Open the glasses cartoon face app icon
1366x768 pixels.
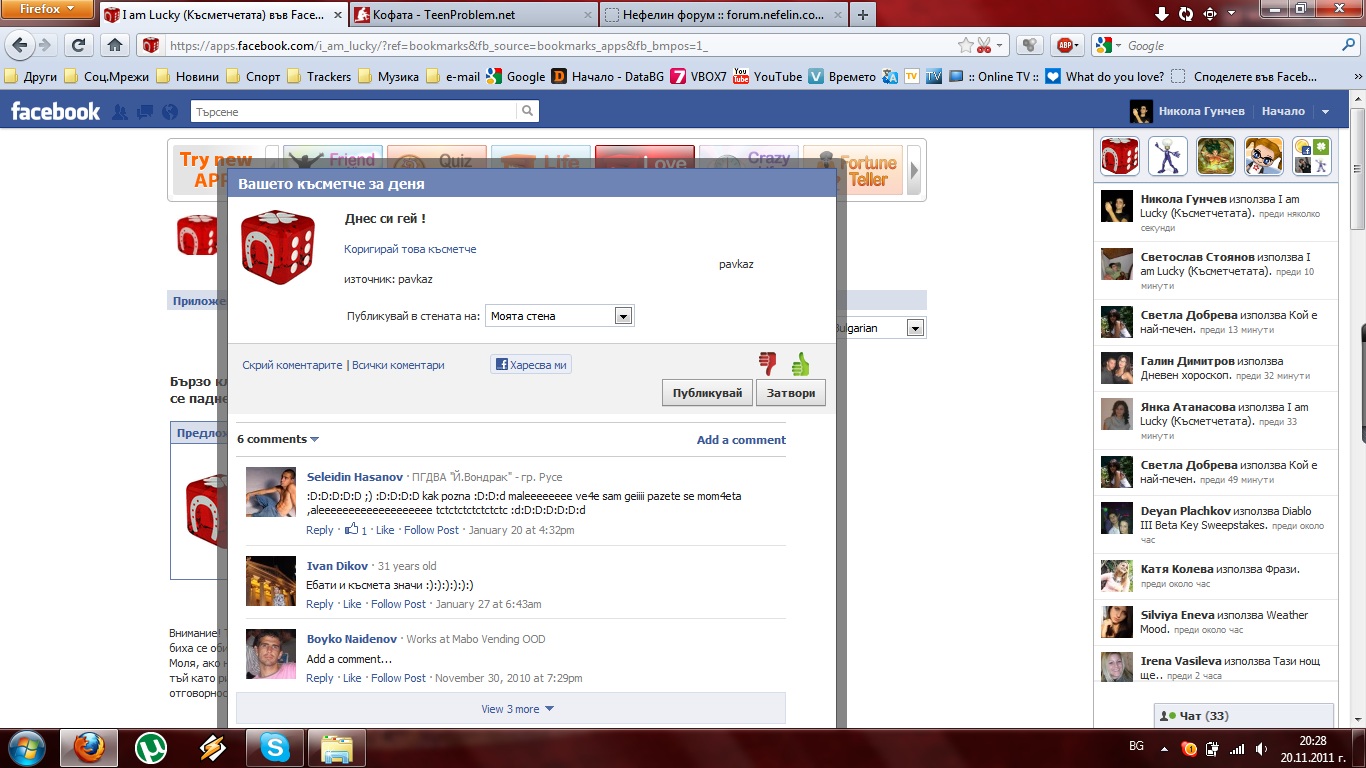(x=1264, y=156)
